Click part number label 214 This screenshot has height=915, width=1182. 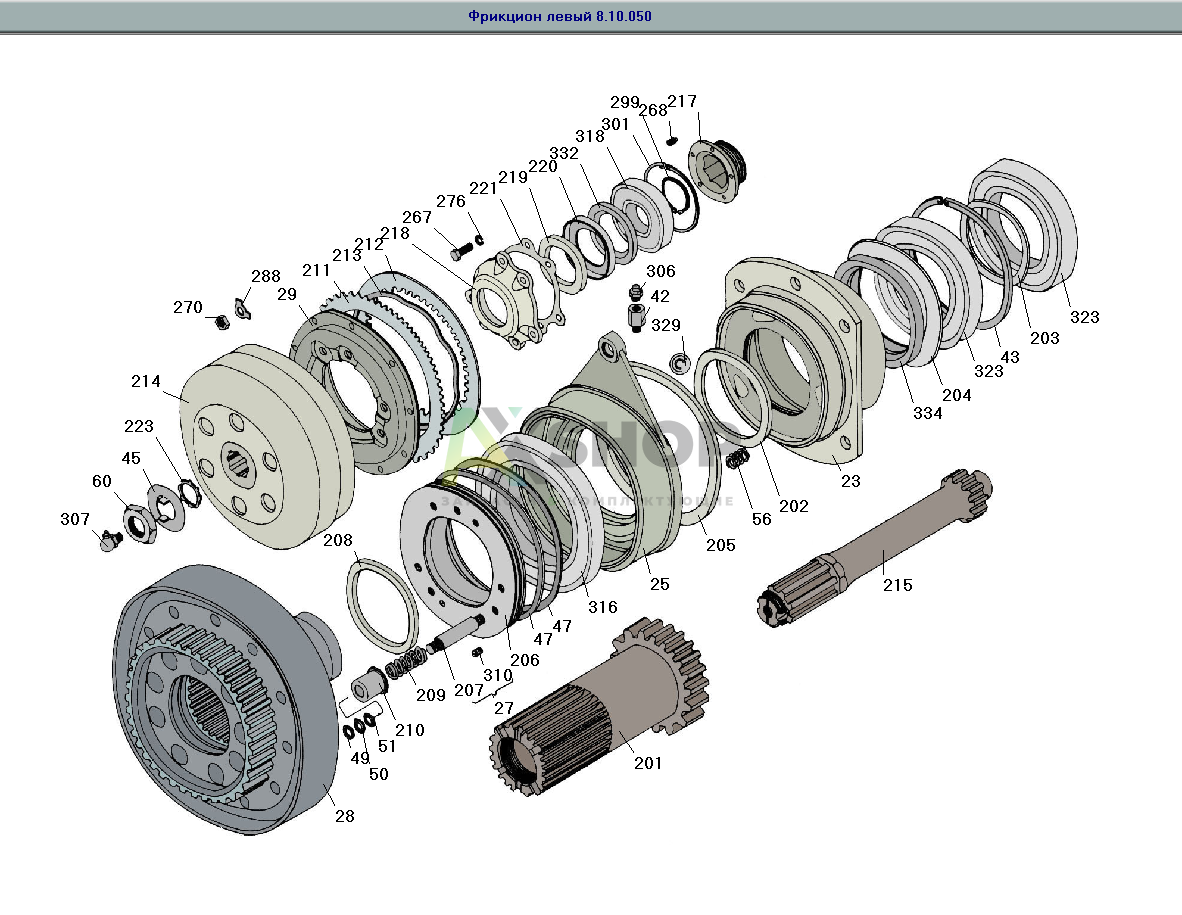pyautogui.click(x=145, y=382)
